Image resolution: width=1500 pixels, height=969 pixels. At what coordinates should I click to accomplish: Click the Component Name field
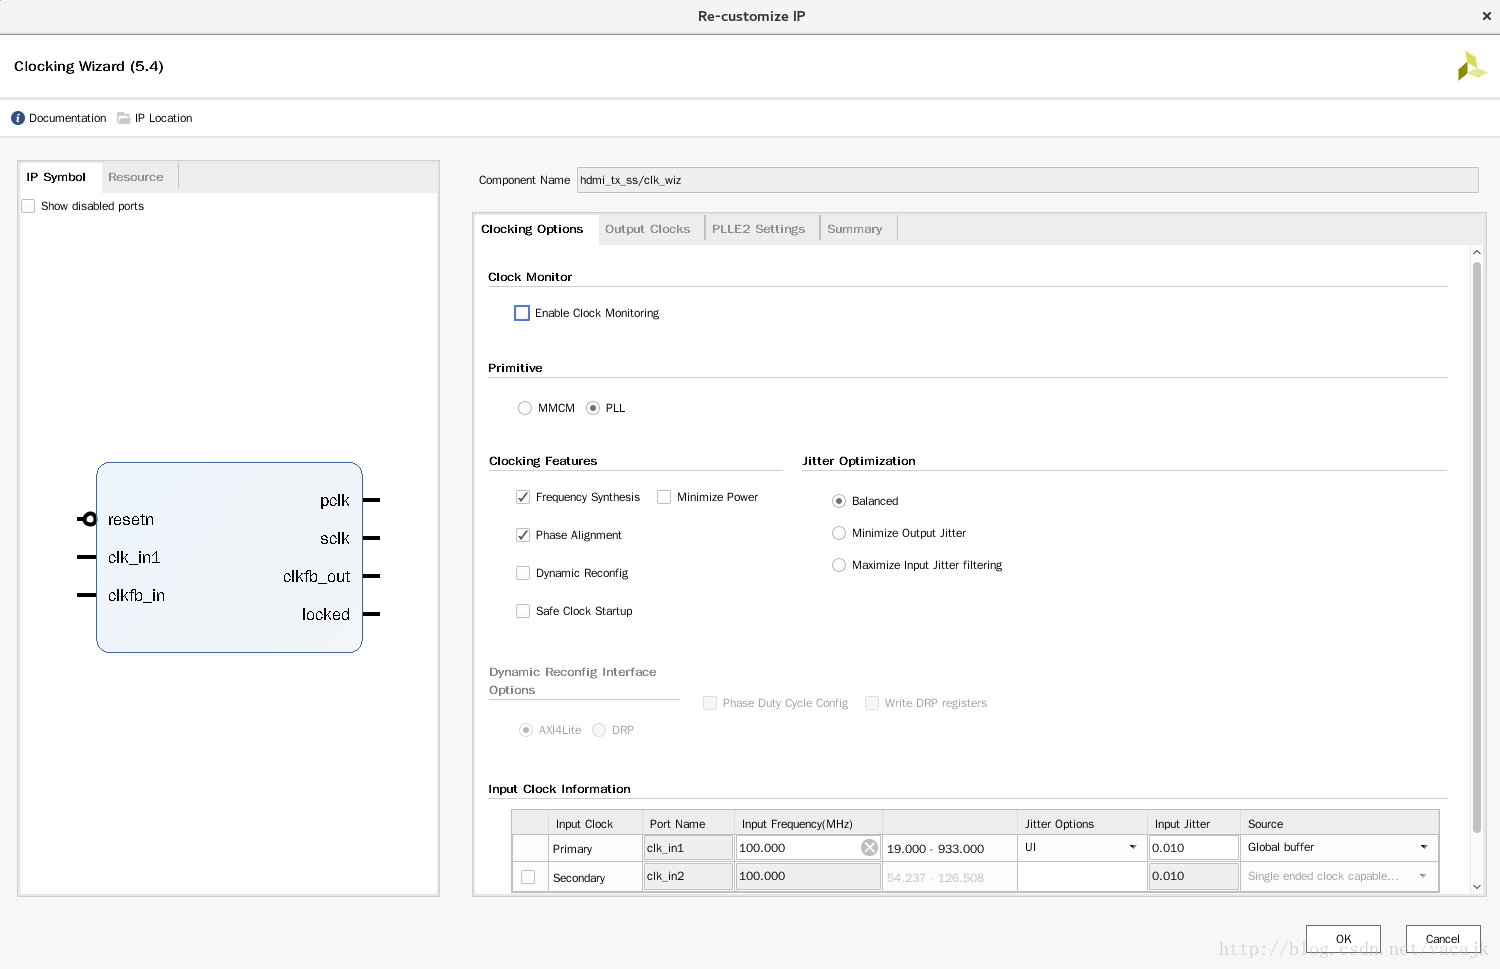pos(1027,180)
